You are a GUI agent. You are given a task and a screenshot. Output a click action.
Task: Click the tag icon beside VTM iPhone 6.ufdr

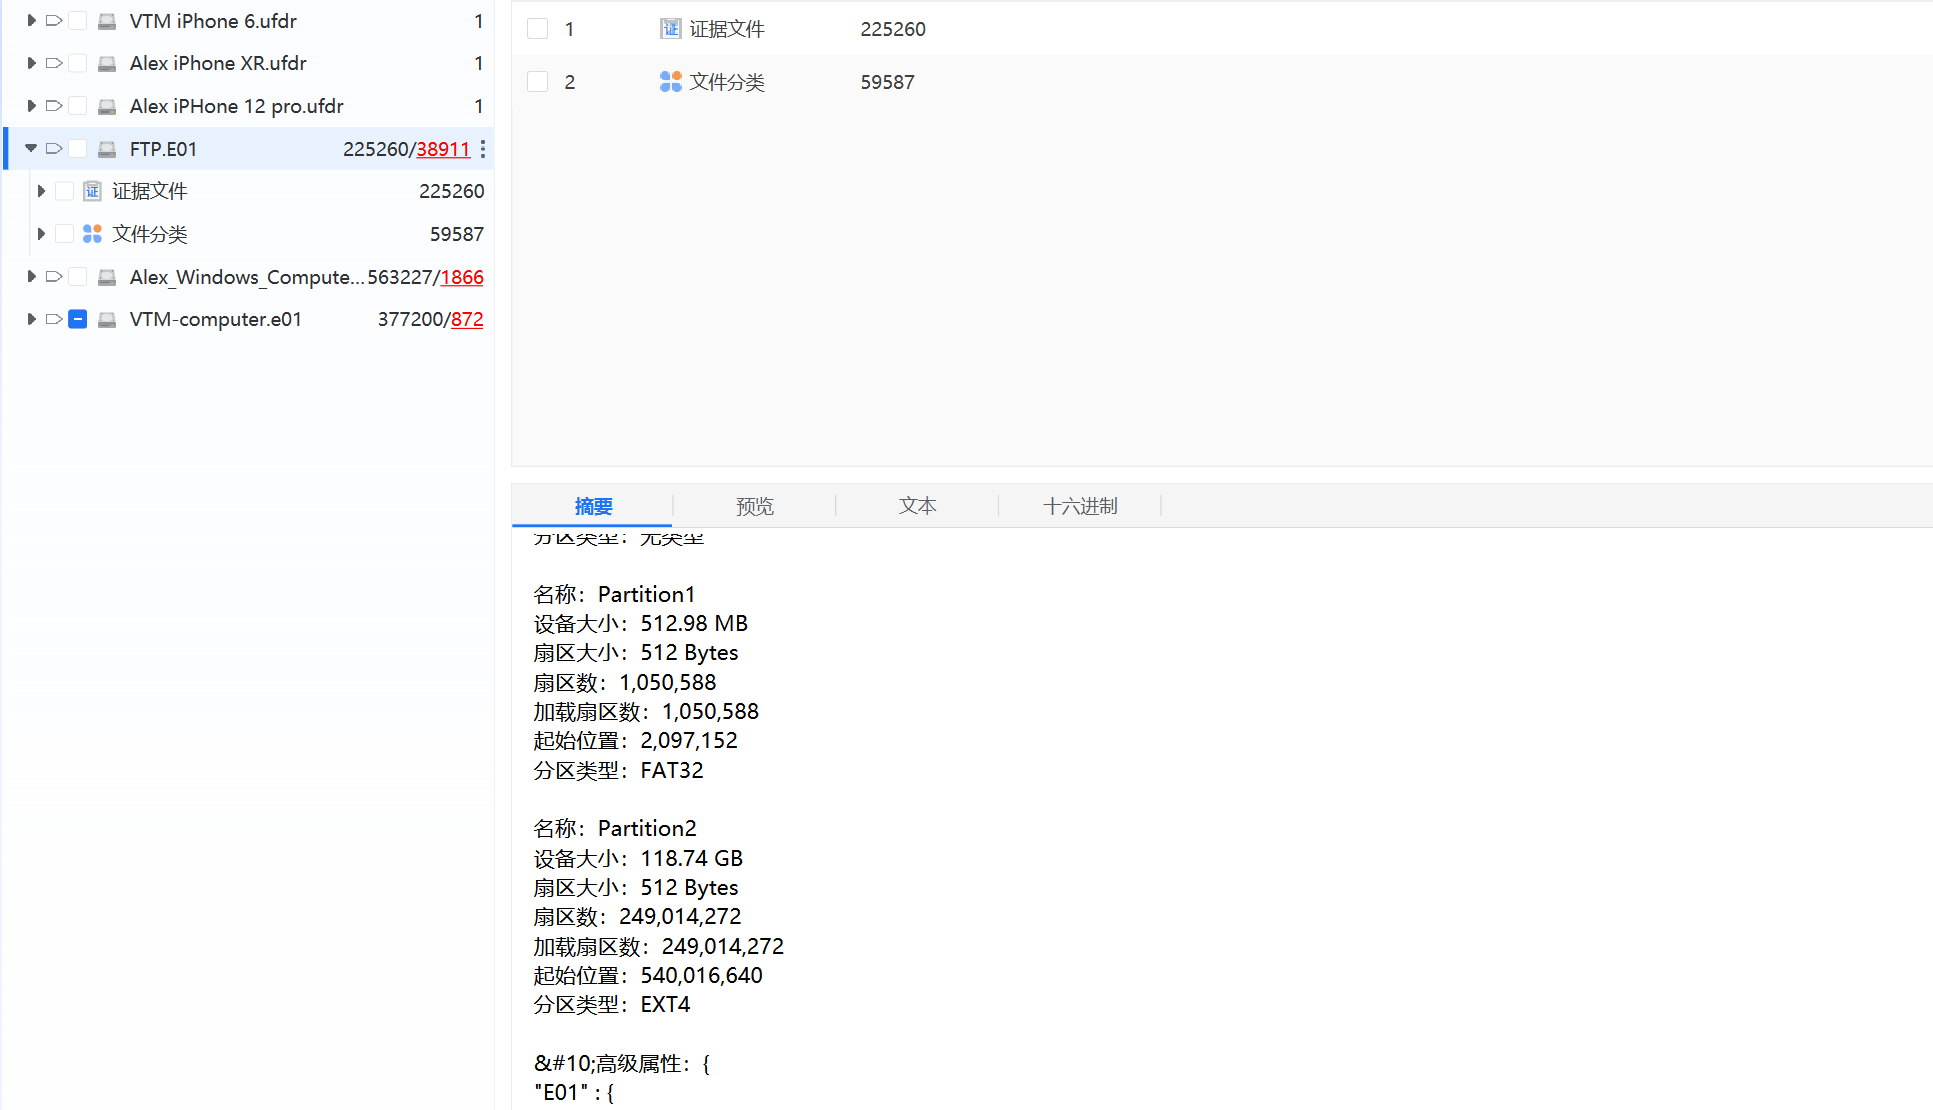click(54, 21)
